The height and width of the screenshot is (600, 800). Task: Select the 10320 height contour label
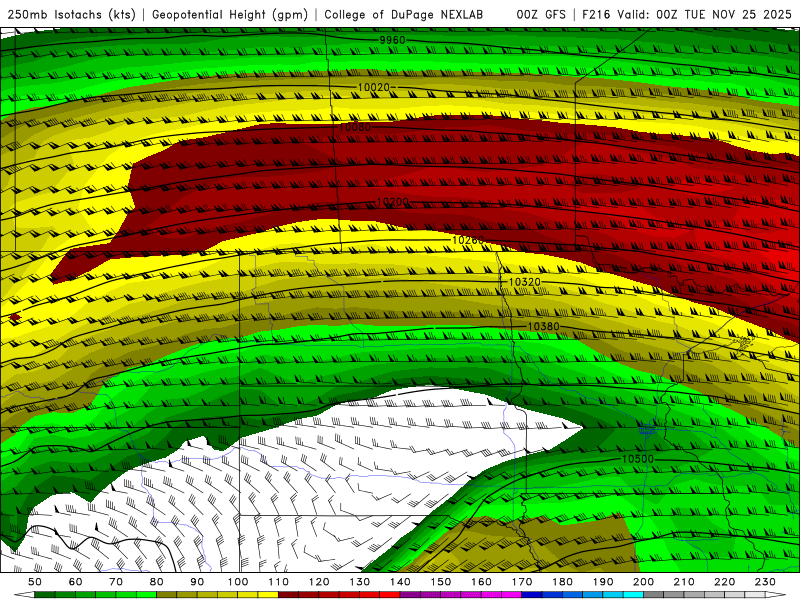[524, 282]
